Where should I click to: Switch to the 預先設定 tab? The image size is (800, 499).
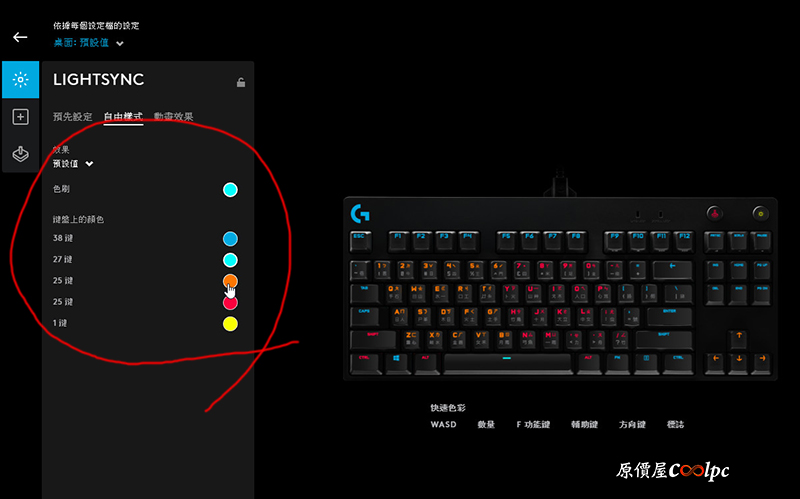72,117
